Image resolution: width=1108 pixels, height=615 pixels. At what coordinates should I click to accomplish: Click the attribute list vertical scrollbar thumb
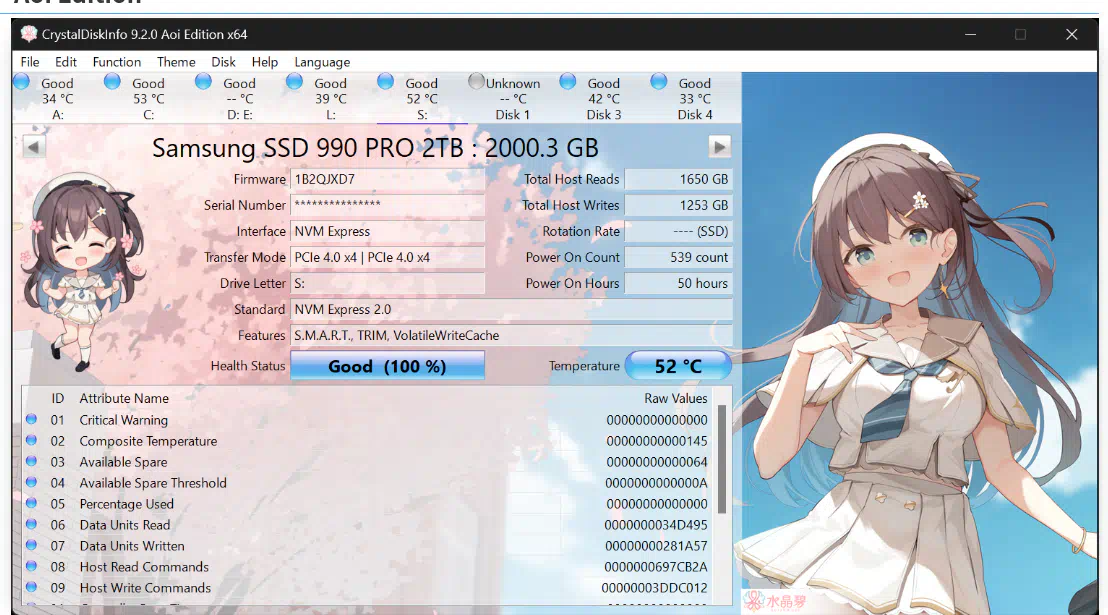pyautogui.click(x=721, y=459)
